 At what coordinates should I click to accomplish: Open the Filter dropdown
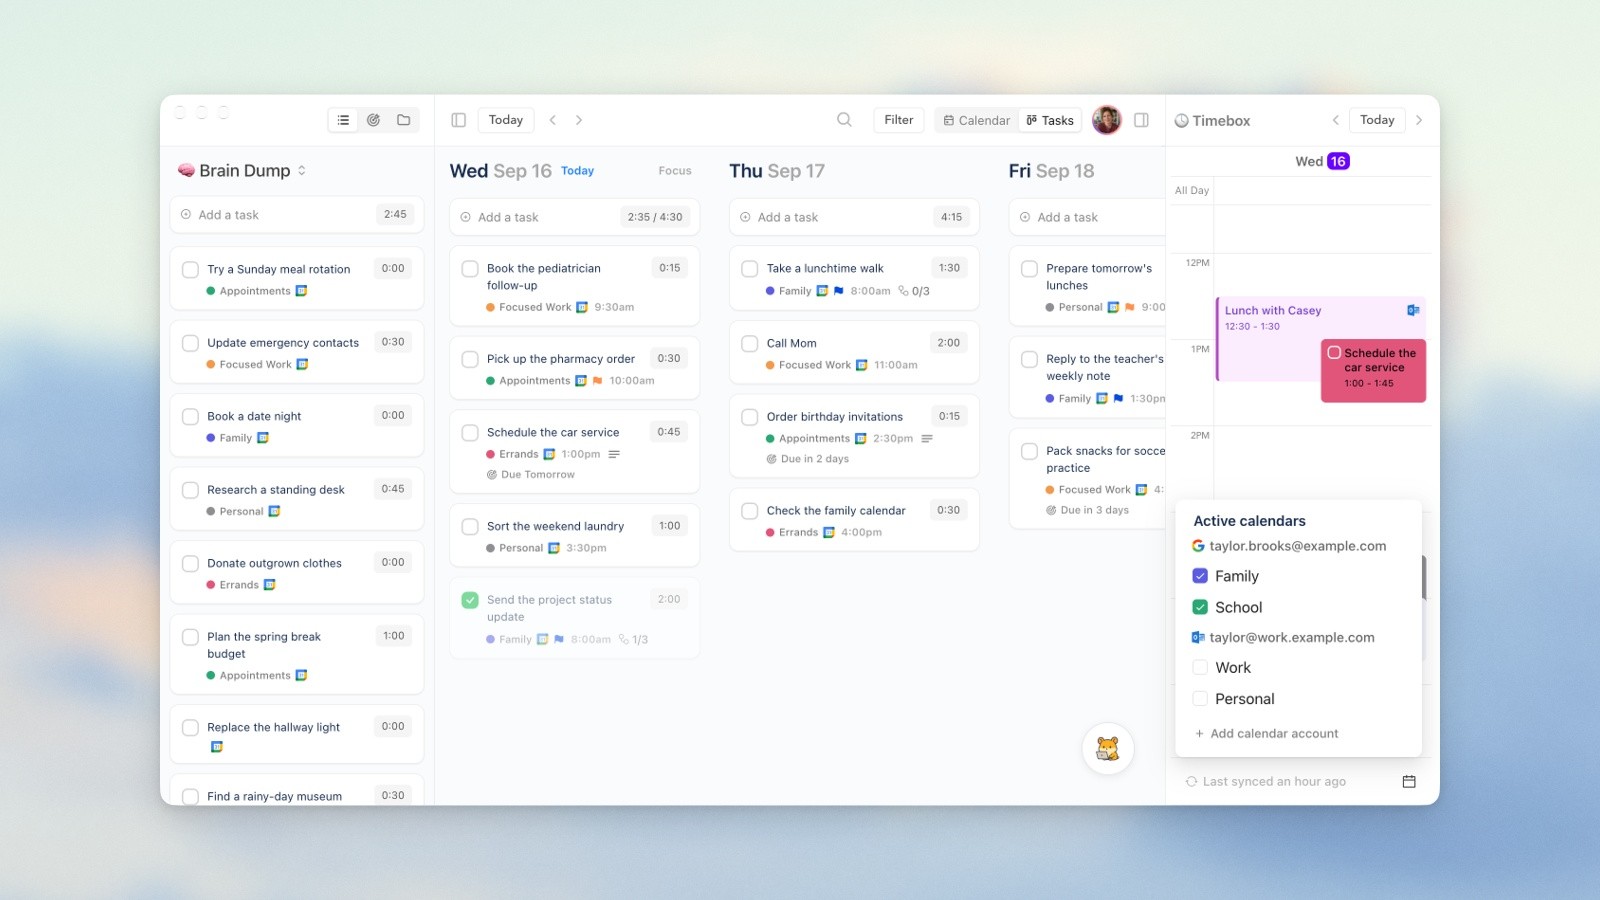(x=899, y=120)
